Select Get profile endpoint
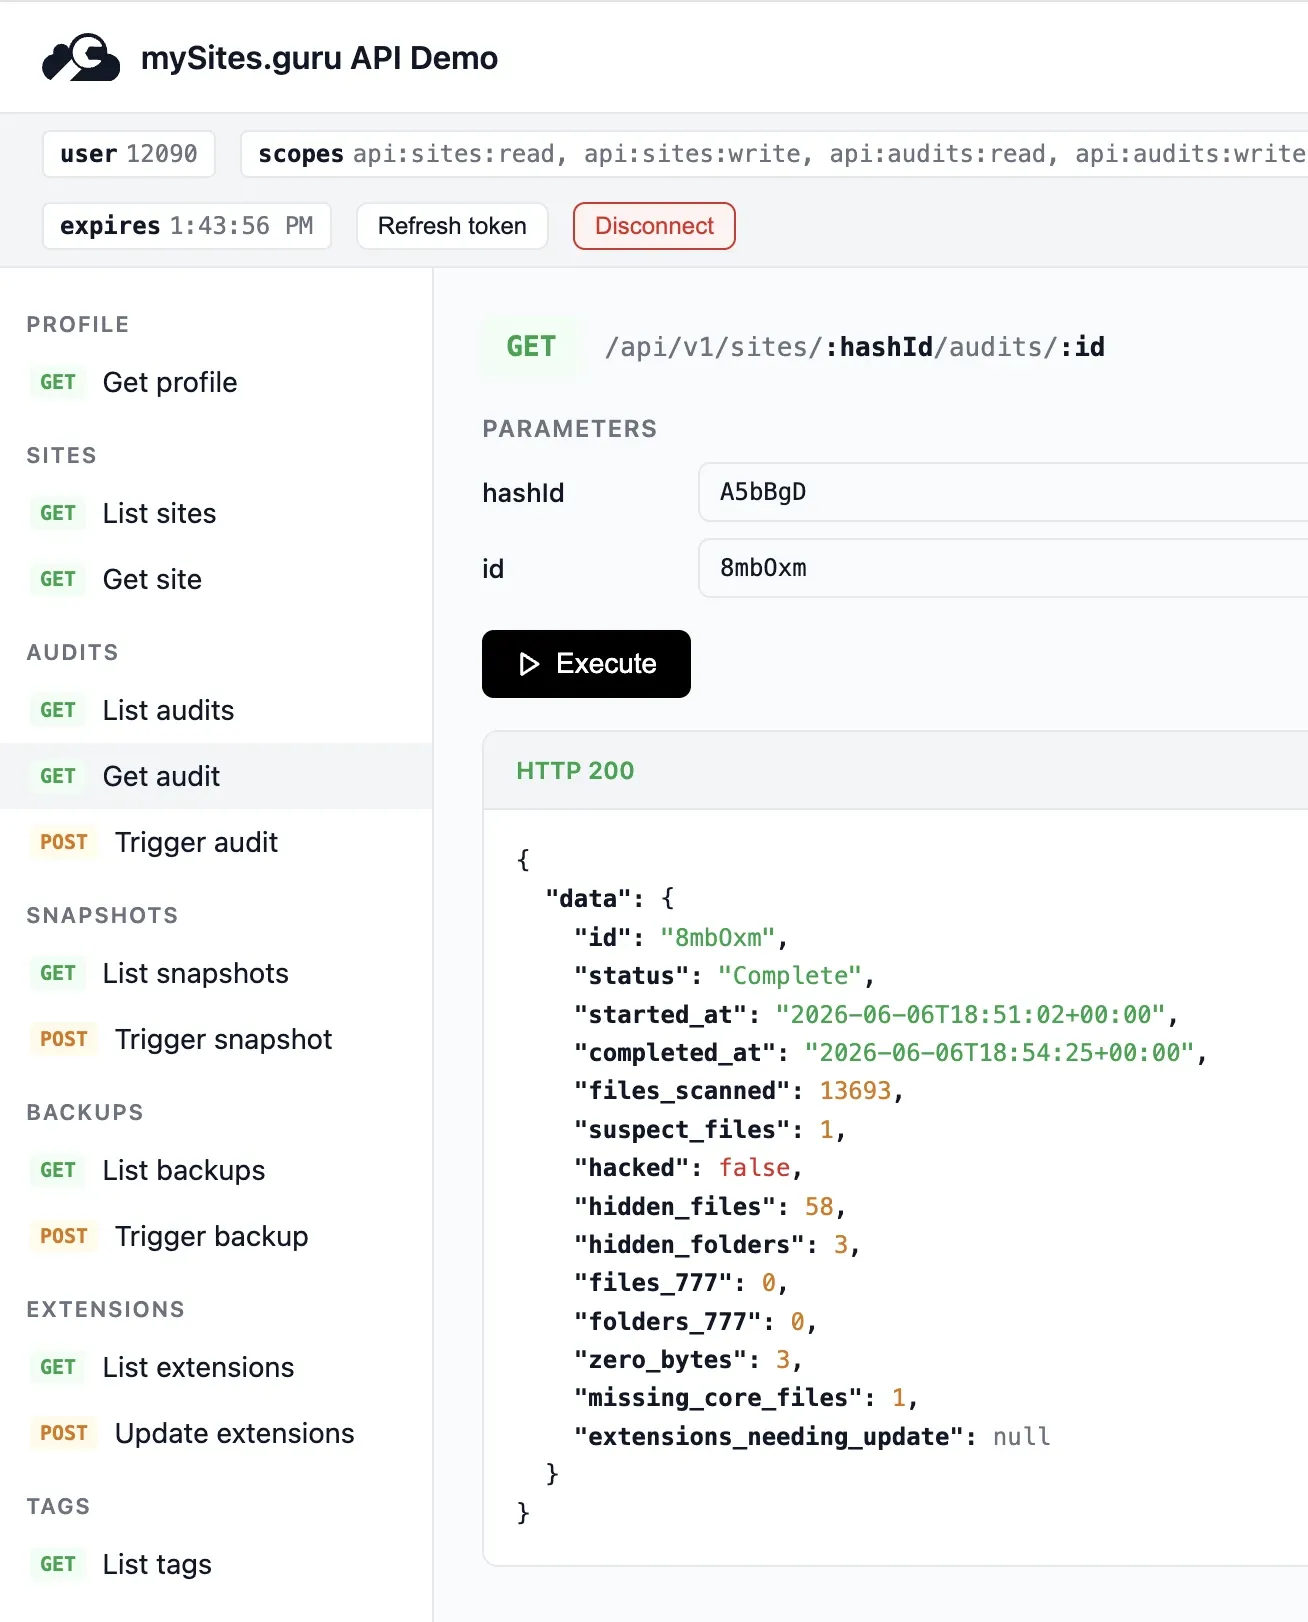Viewport: 1308px width, 1622px height. pyautogui.click(x=216, y=382)
